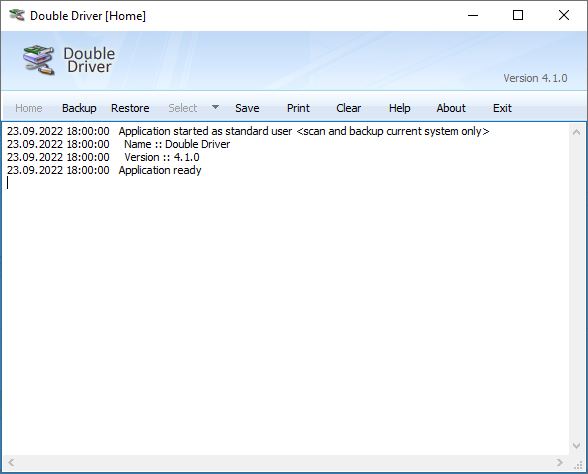Click the vertical scrollbar up arrow
588x474 pixels.
576,132
